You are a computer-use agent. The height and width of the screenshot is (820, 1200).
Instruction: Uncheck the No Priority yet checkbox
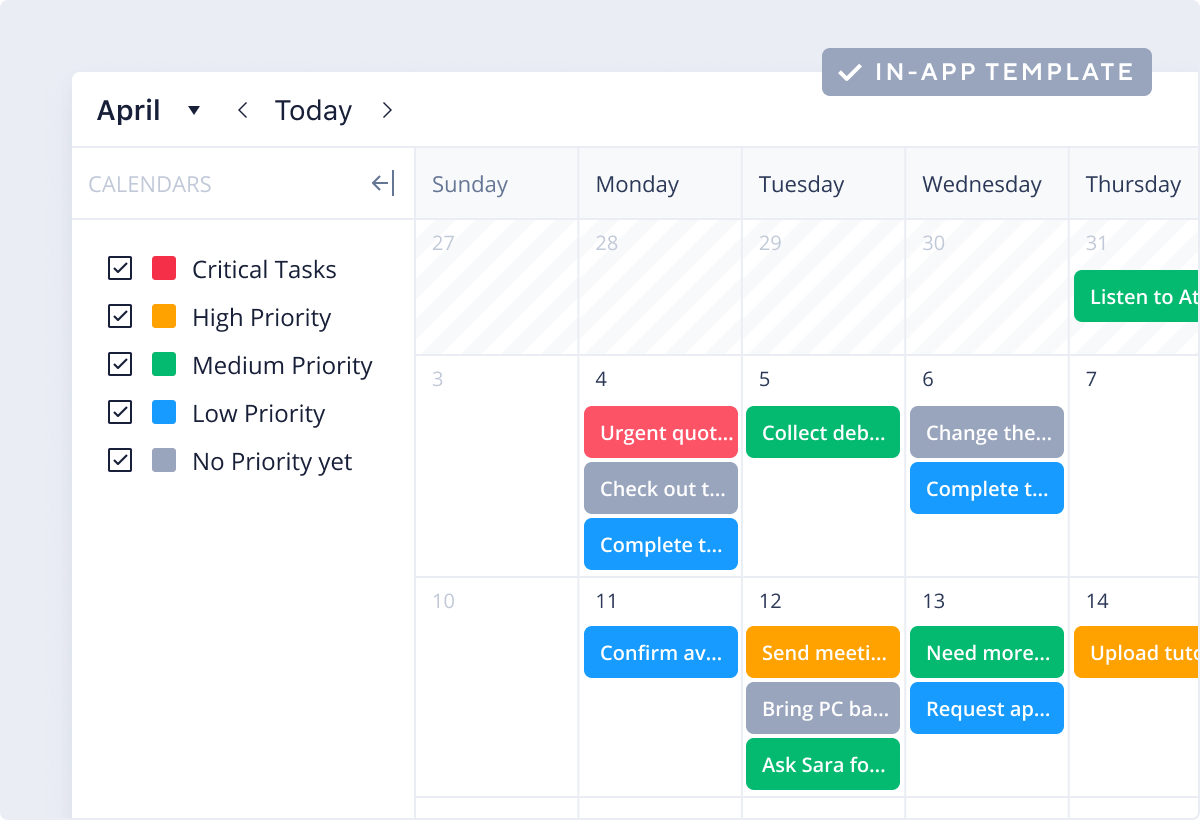[x=120, y=460]
